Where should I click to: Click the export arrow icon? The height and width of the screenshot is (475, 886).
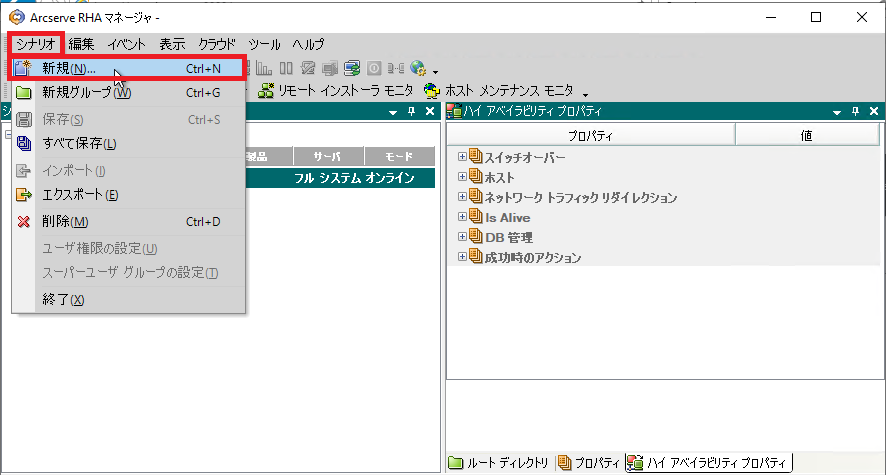coord(23,195)
